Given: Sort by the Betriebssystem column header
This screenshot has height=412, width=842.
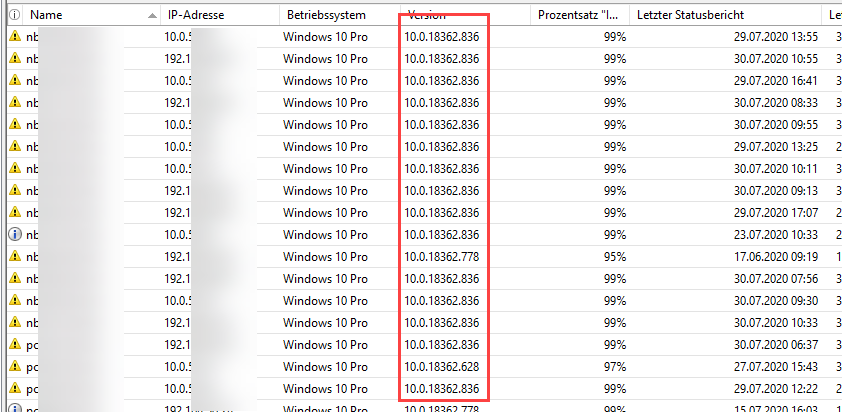Looking at the screenshot, I should 326,15.
